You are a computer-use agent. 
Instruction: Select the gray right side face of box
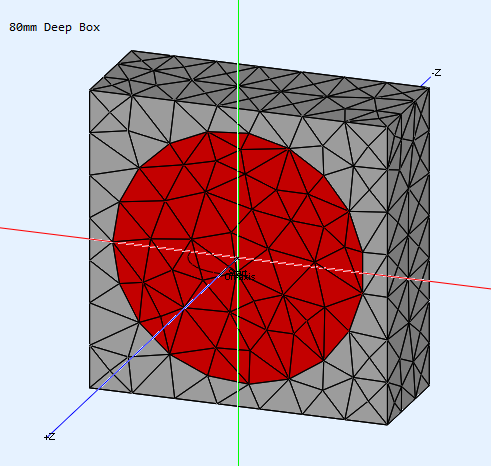click(x=409, y=257)
